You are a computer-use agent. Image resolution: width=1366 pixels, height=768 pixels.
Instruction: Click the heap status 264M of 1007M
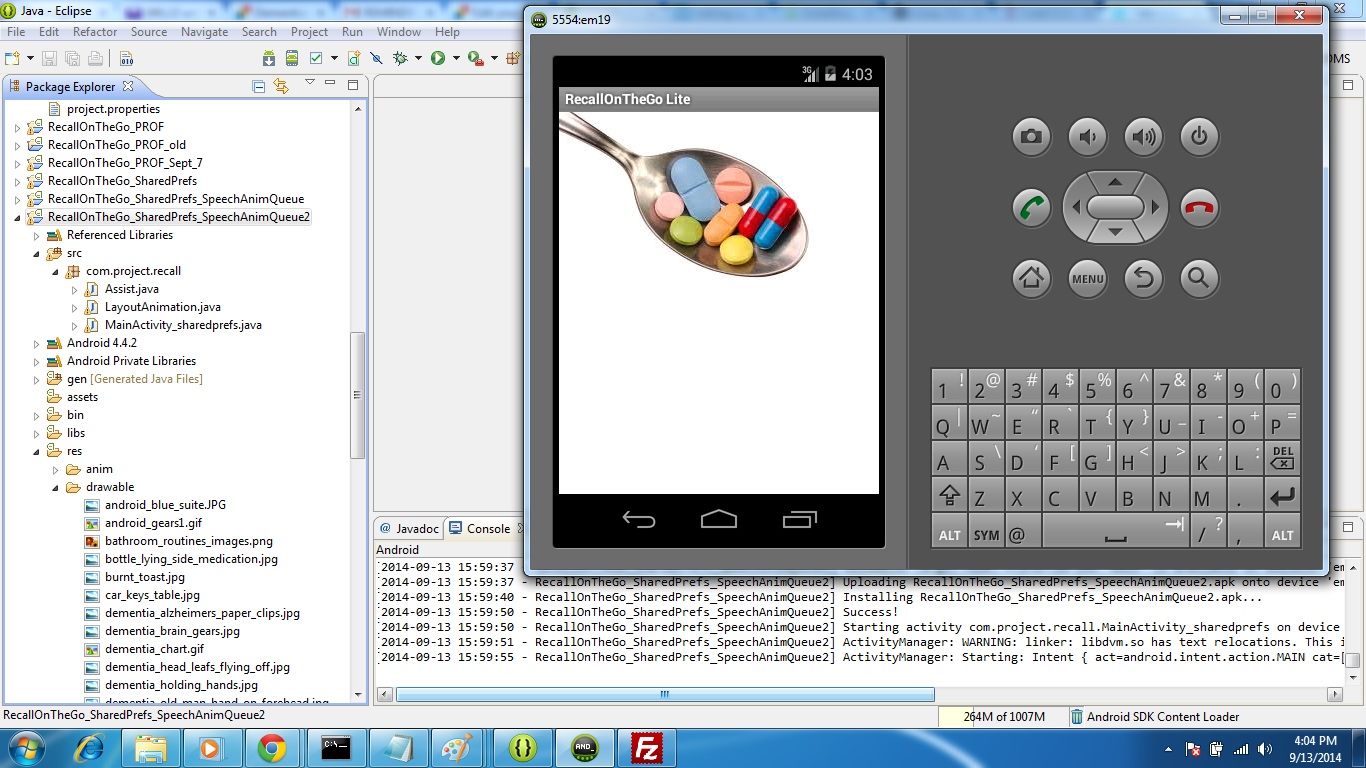pyautogui.click(x=1003, y=716)
